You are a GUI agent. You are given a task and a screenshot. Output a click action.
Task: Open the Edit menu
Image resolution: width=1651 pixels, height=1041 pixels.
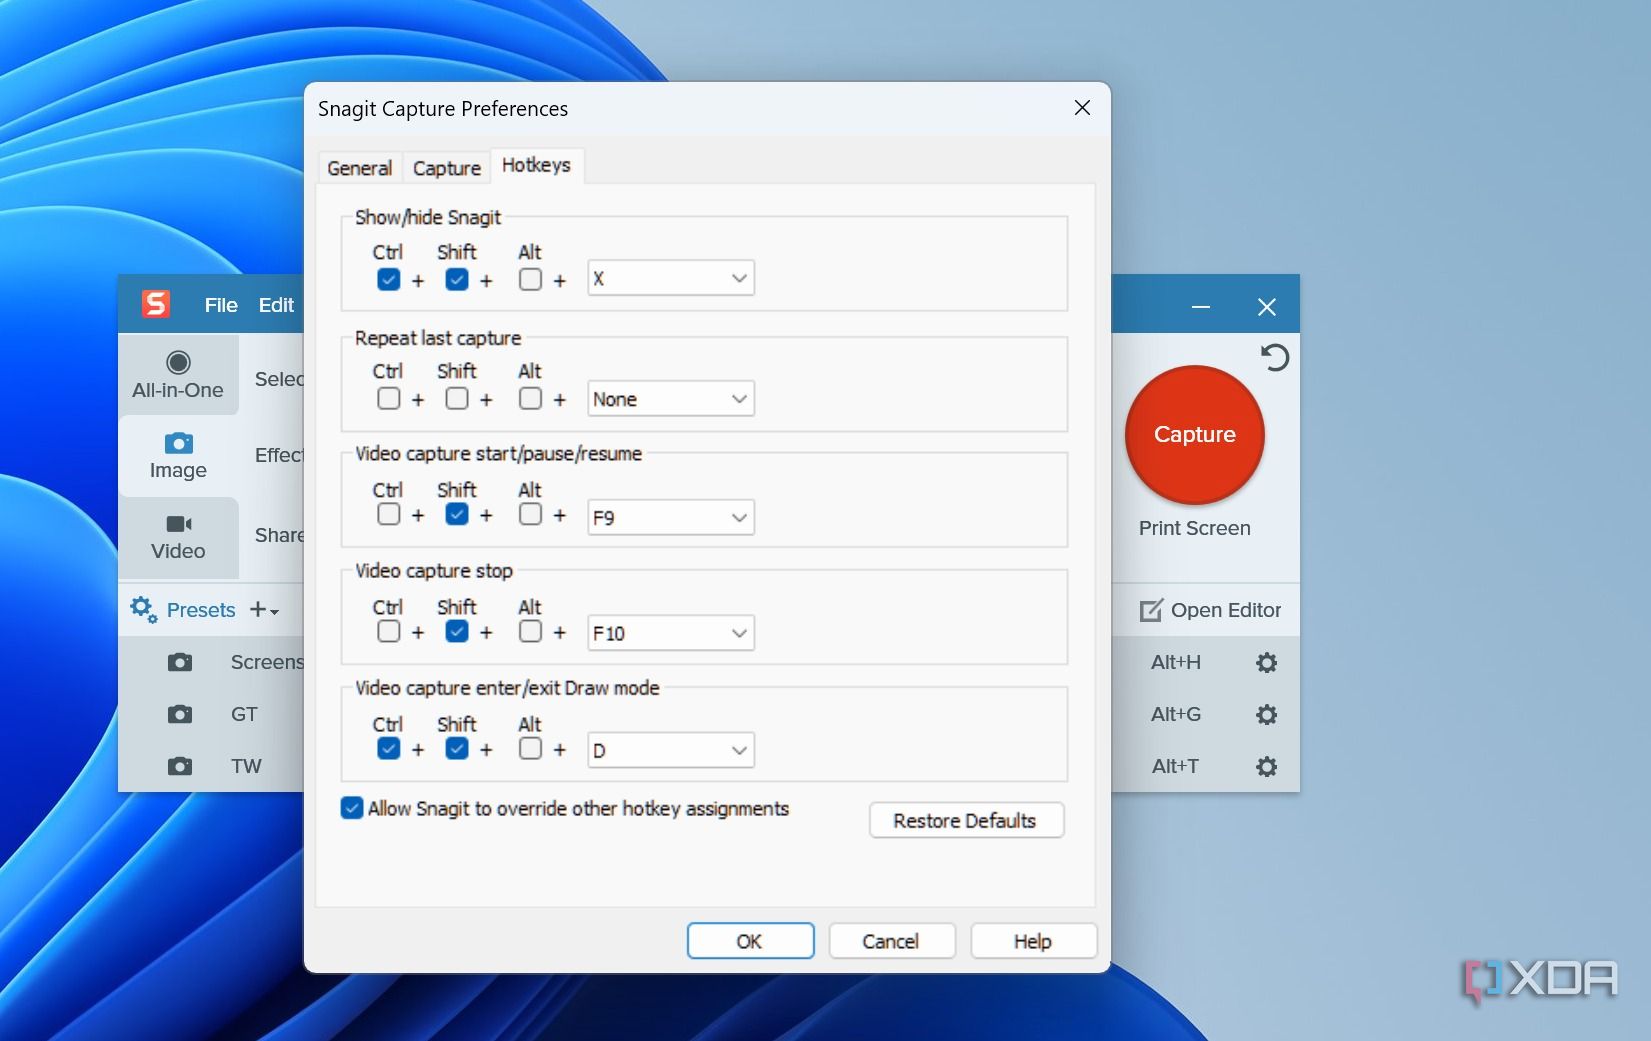coord(276,305)
